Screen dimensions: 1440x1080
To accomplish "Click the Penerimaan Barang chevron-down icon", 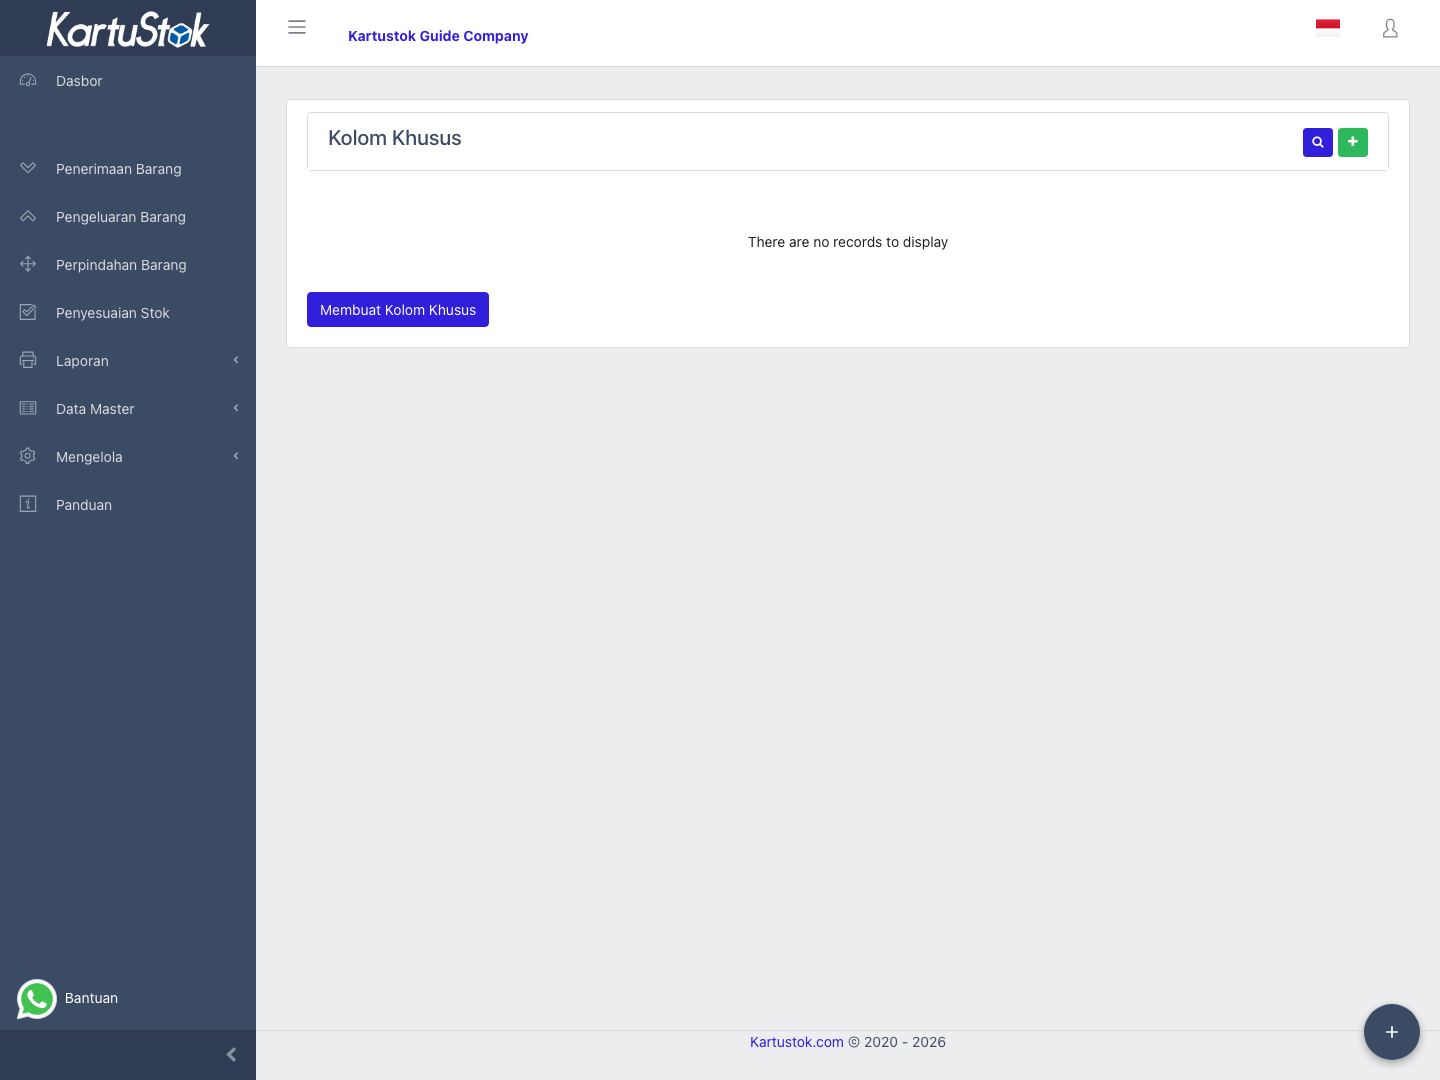I will click(x=28, y=168).
